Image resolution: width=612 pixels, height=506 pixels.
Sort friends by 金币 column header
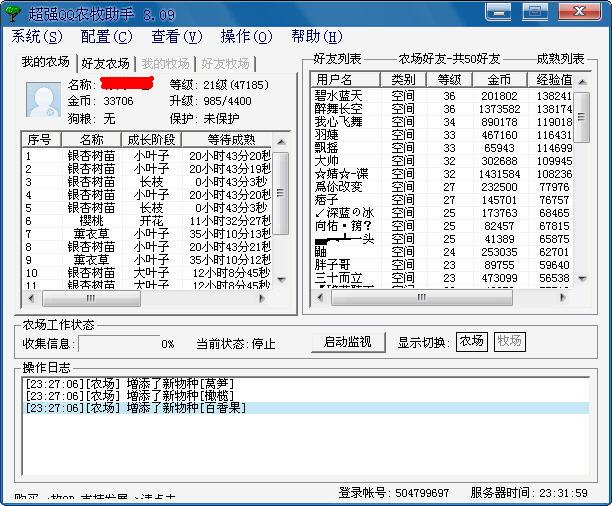point(499,80)
